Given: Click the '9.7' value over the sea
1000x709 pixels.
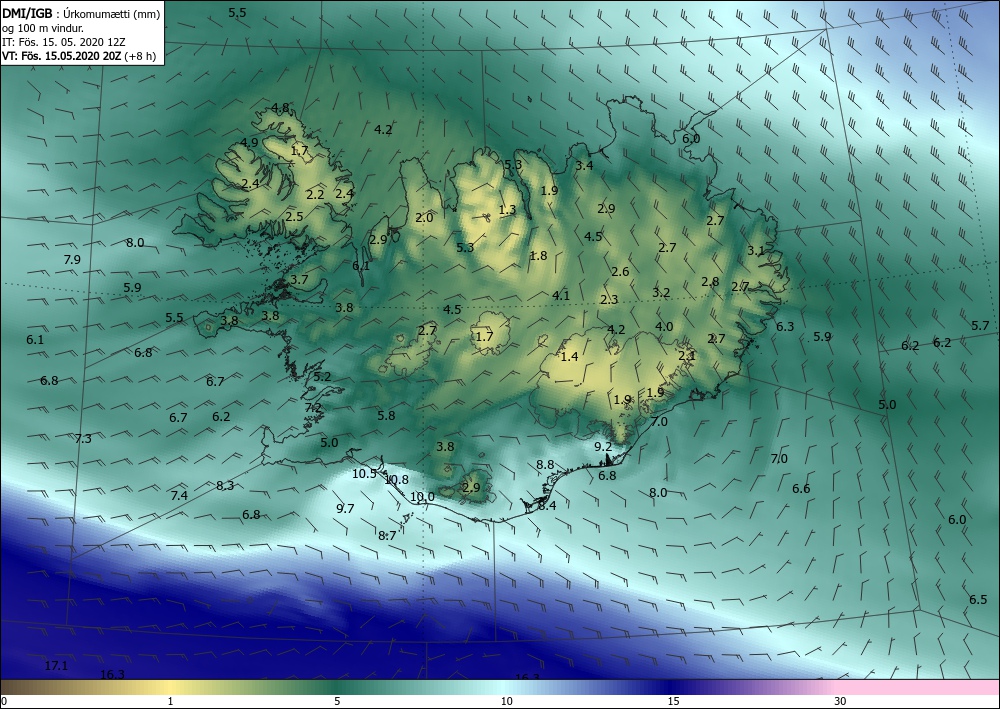Looking at the screenshot, I should click(345, 508).
